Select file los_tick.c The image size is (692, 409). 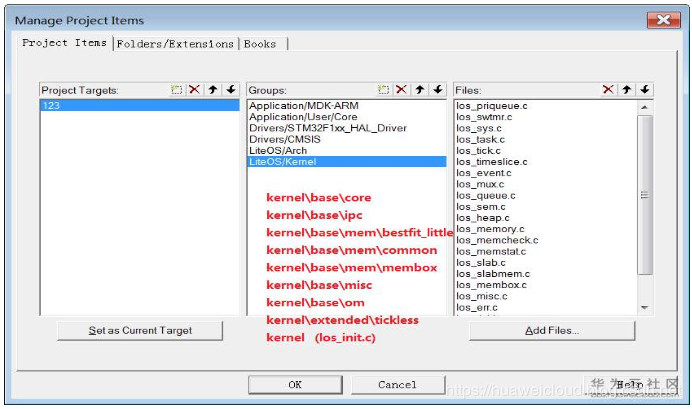tap(478, 151)
